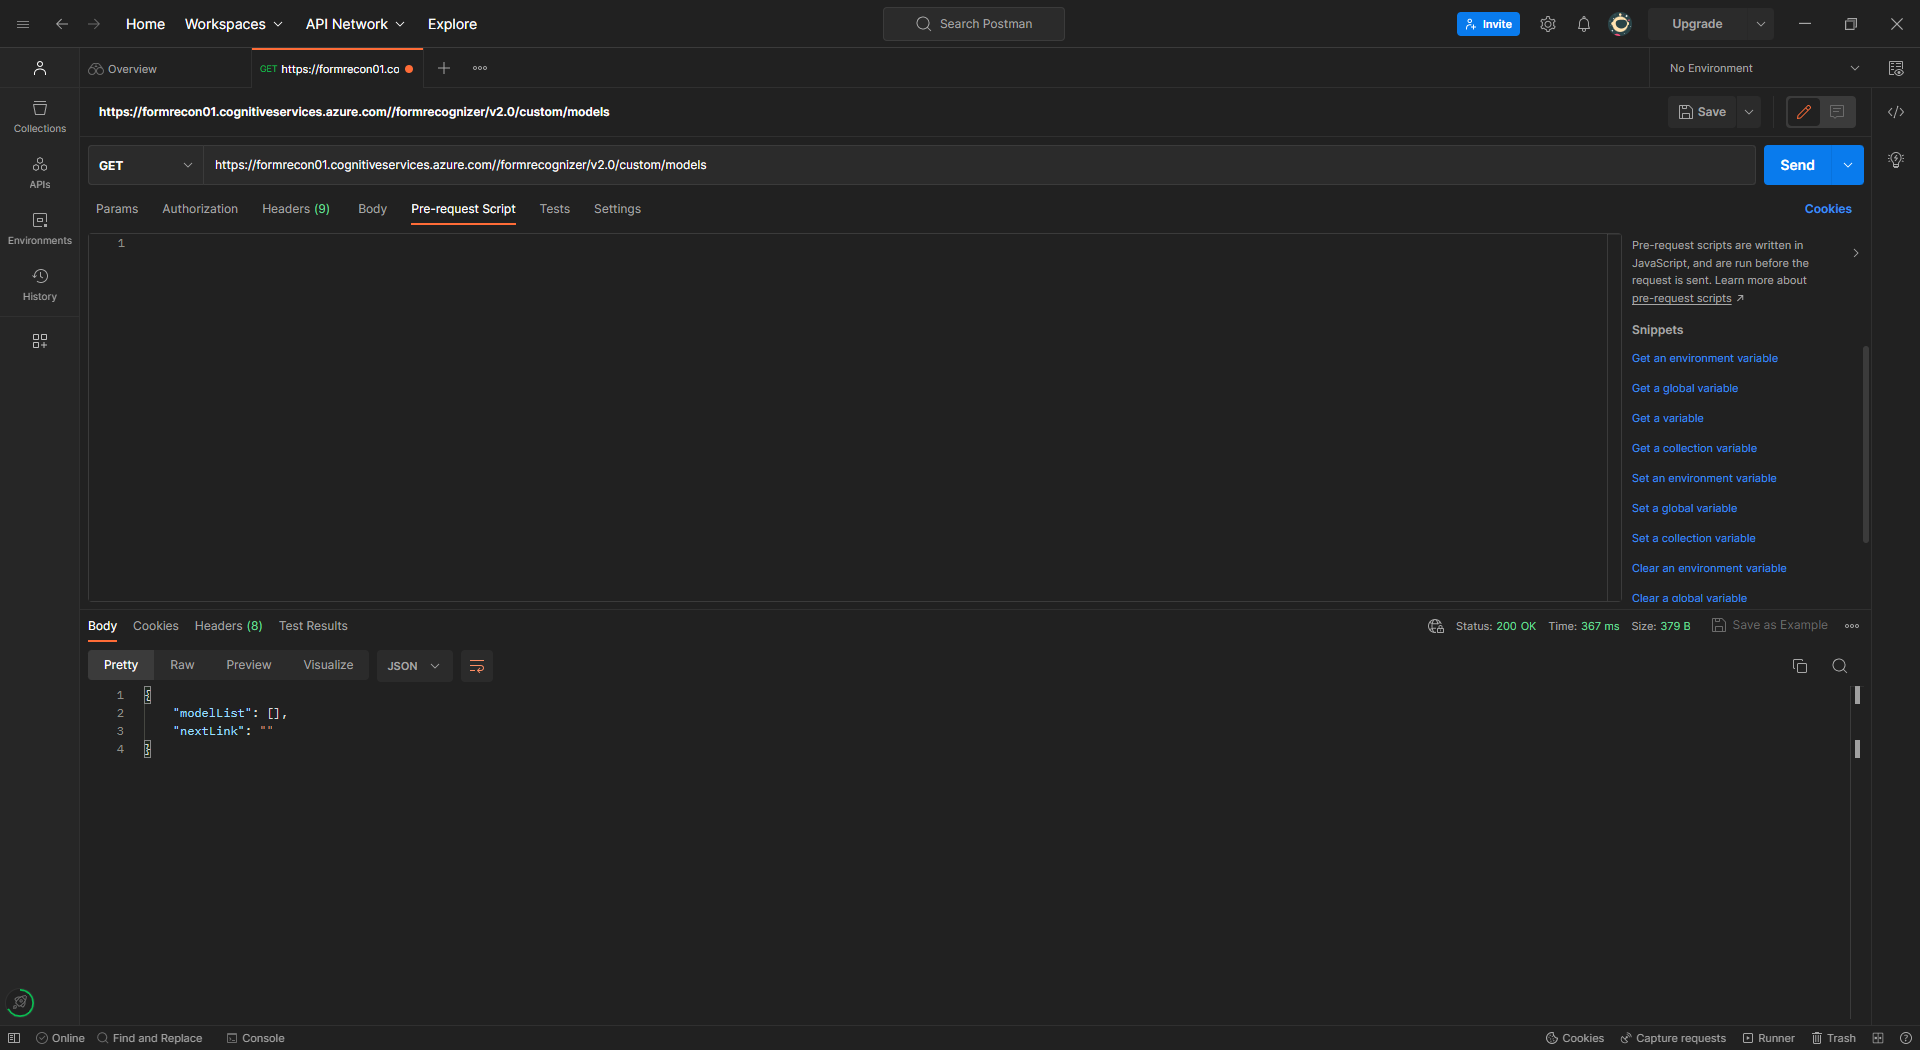Select the Pretty response view
The width and height of the screenshot is (1920, 1050).
click(x=121, y=665)
